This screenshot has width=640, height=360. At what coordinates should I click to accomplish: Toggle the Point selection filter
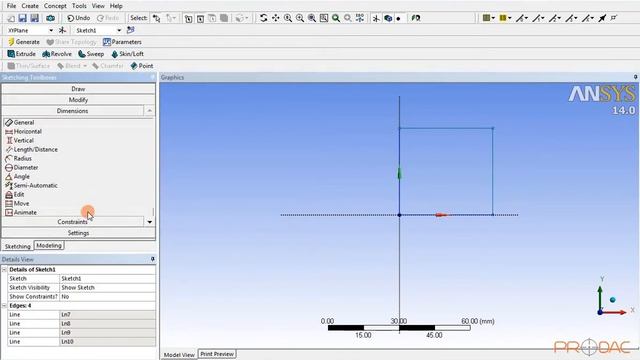click(188, 18)
